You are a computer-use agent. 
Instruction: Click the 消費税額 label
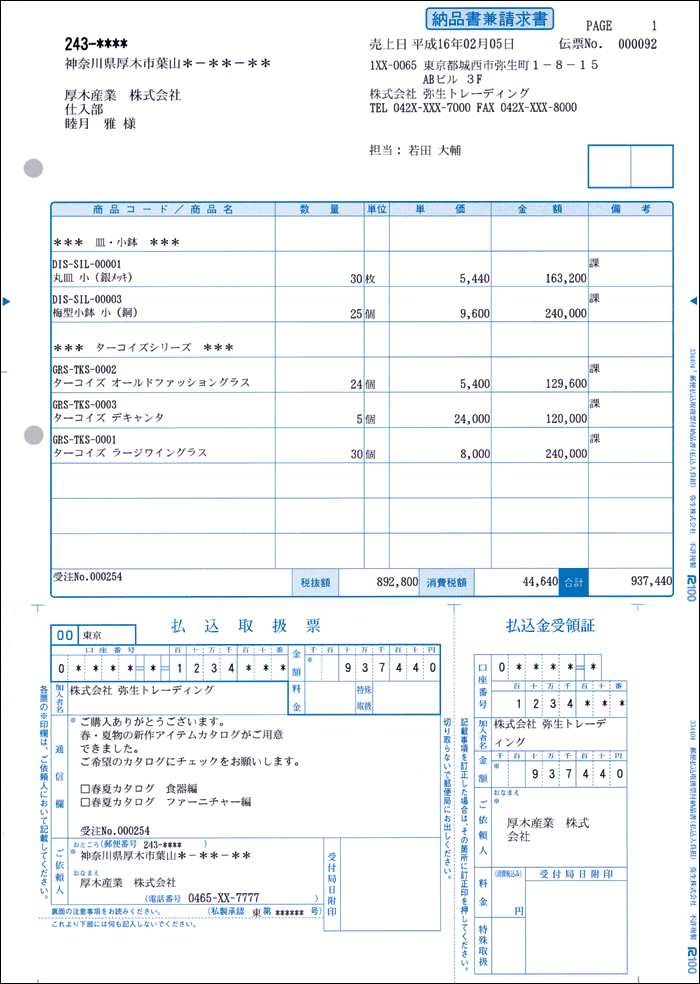coord(446,582)
